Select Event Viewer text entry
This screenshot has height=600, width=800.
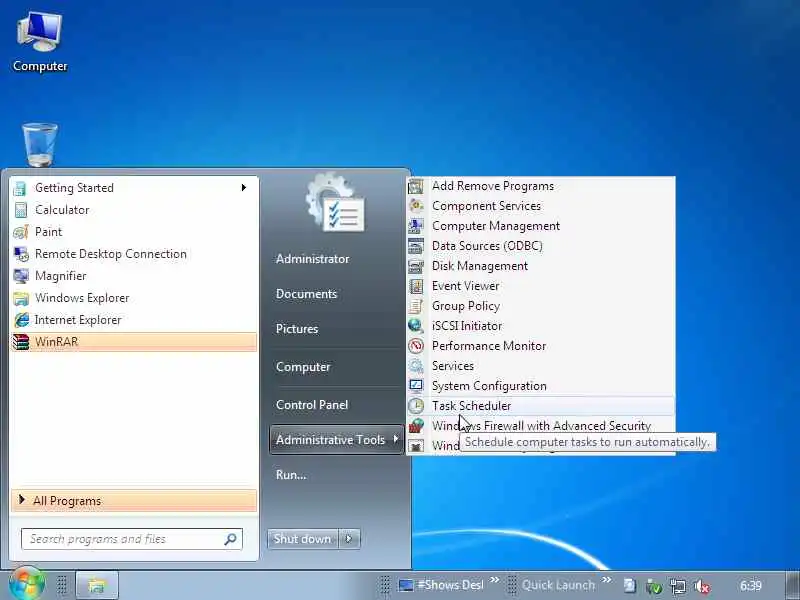coord(465,286)
